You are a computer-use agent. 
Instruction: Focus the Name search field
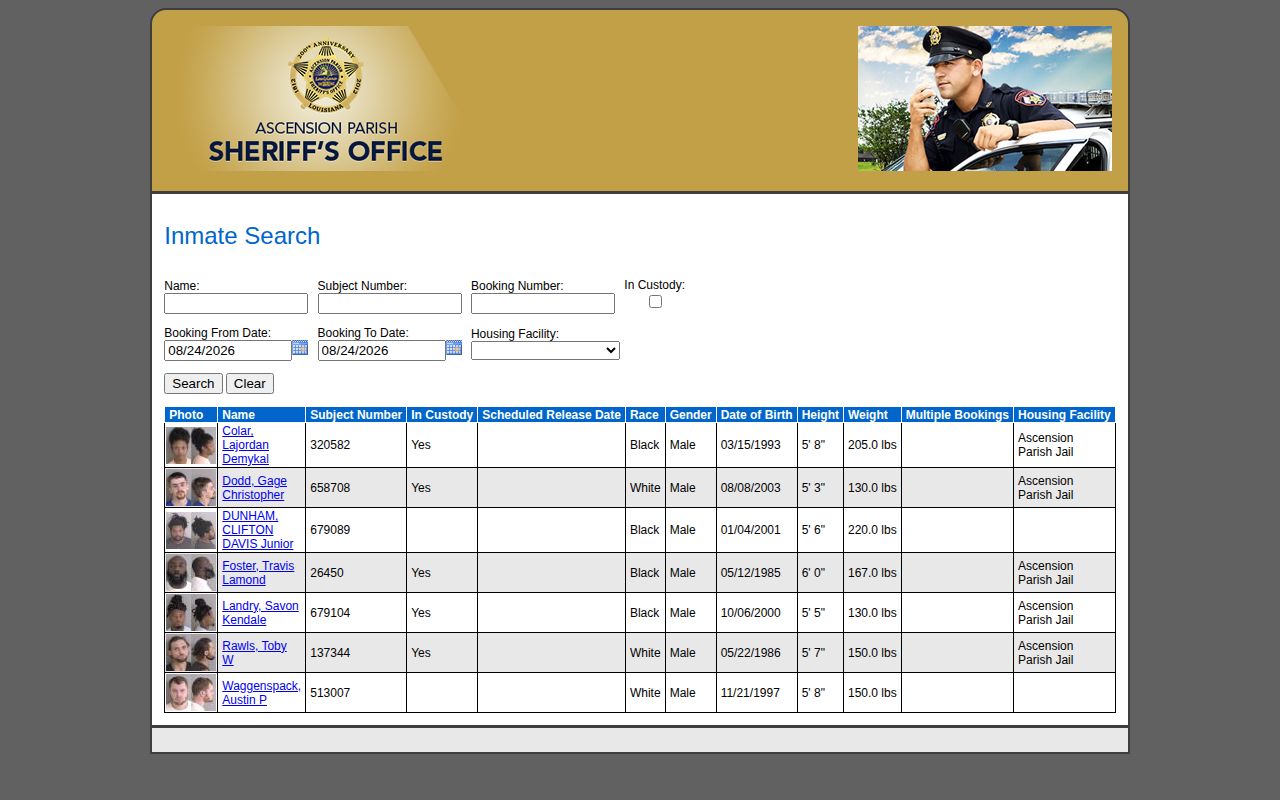tap(236, 303)
